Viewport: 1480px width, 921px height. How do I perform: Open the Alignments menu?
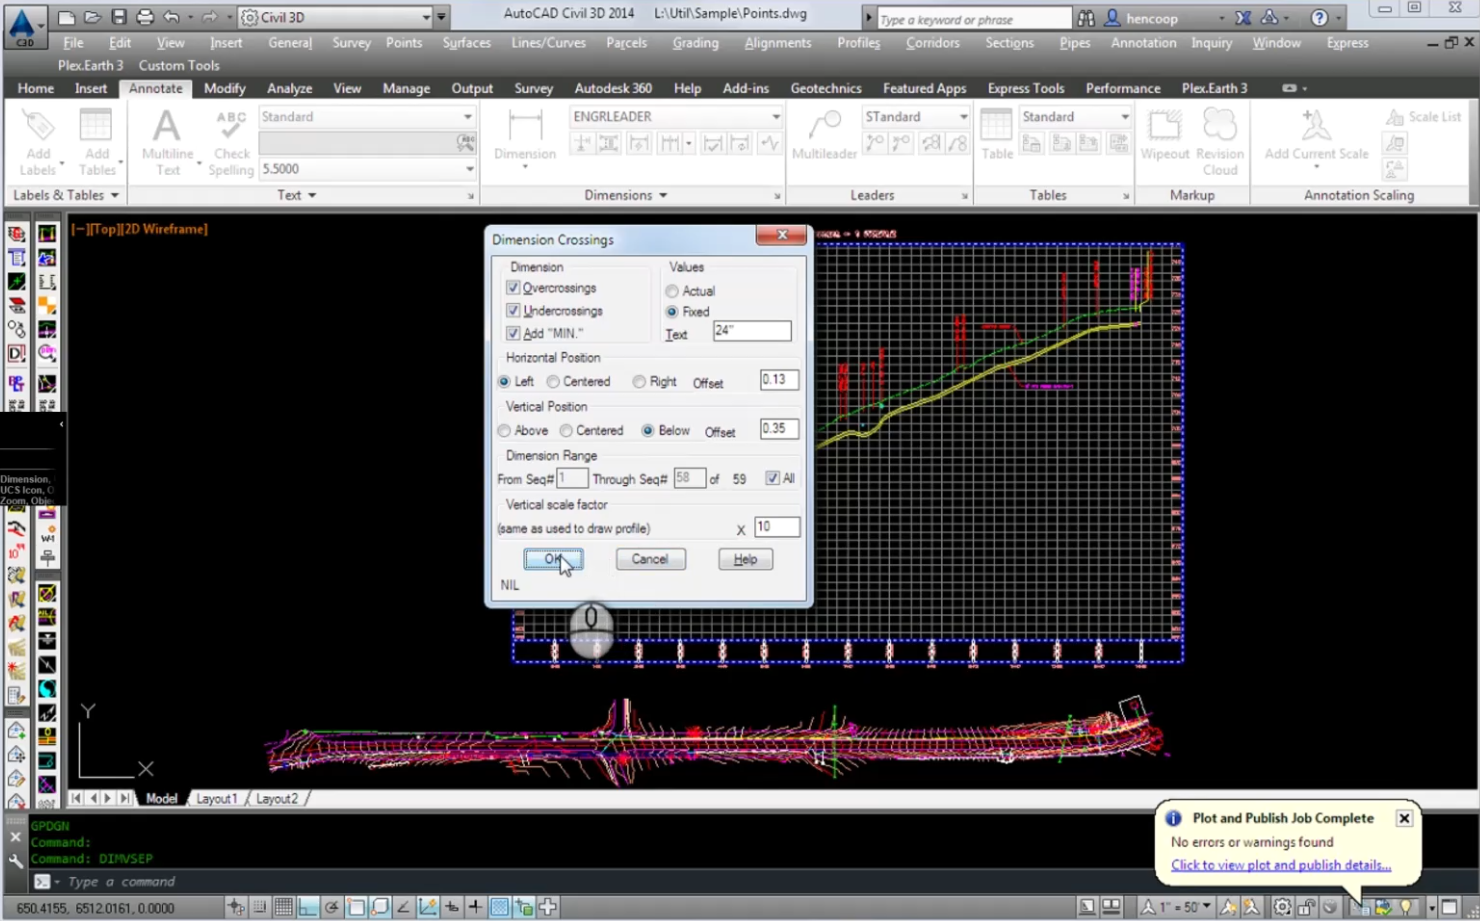click(778, 43)
